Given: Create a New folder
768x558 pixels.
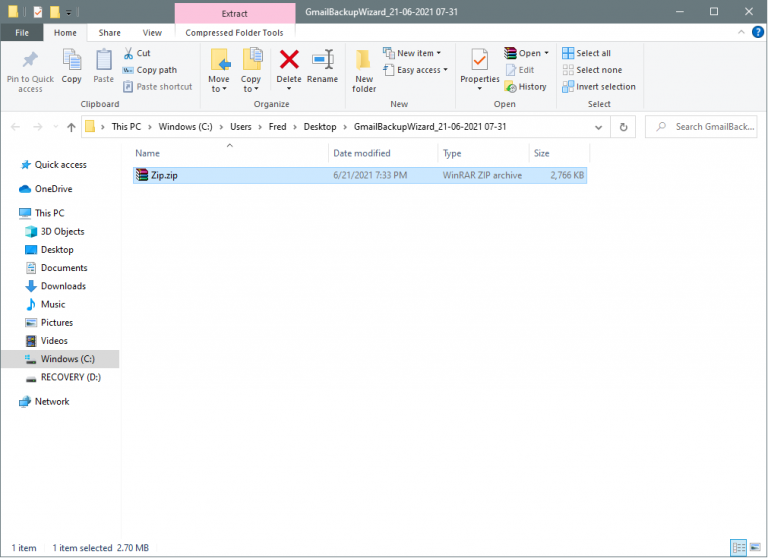Looking at the screenshot, I should pyautogui.click(x=364, y=70).
